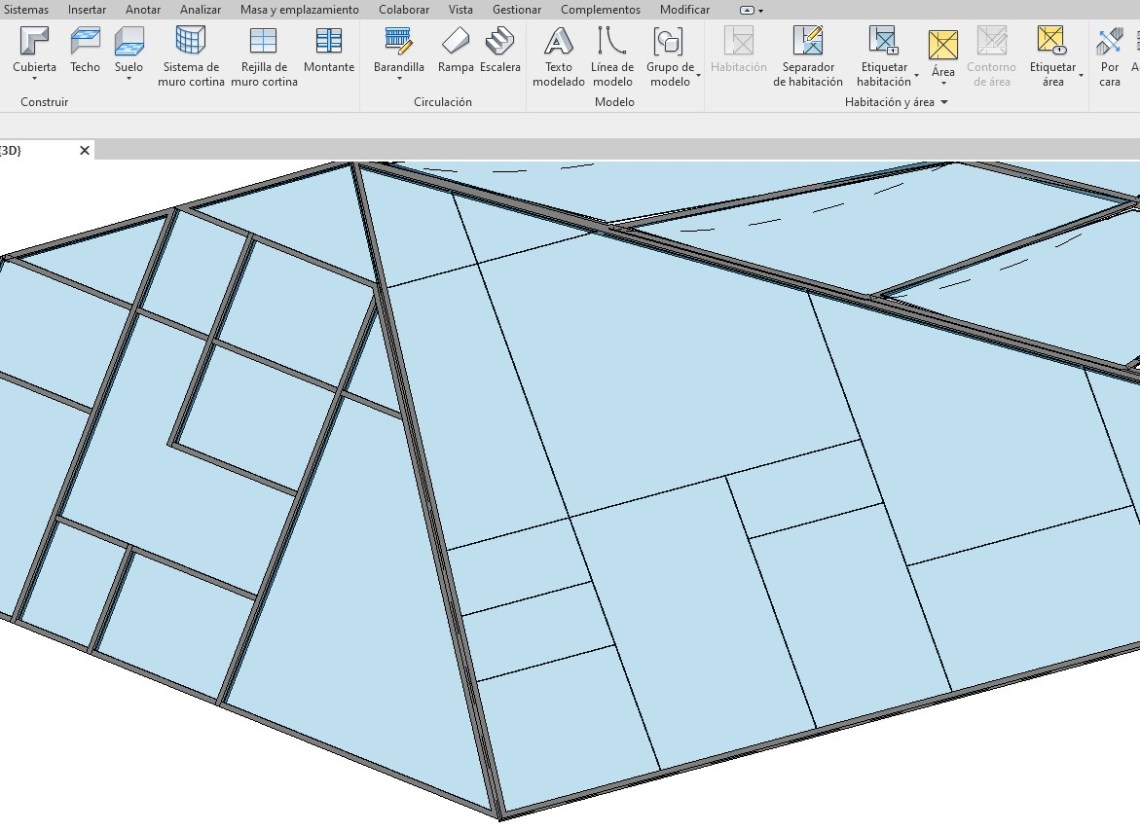Expand the Grupo de modelo dropdown
The image size is (1140, 831).
click(698, 75)
